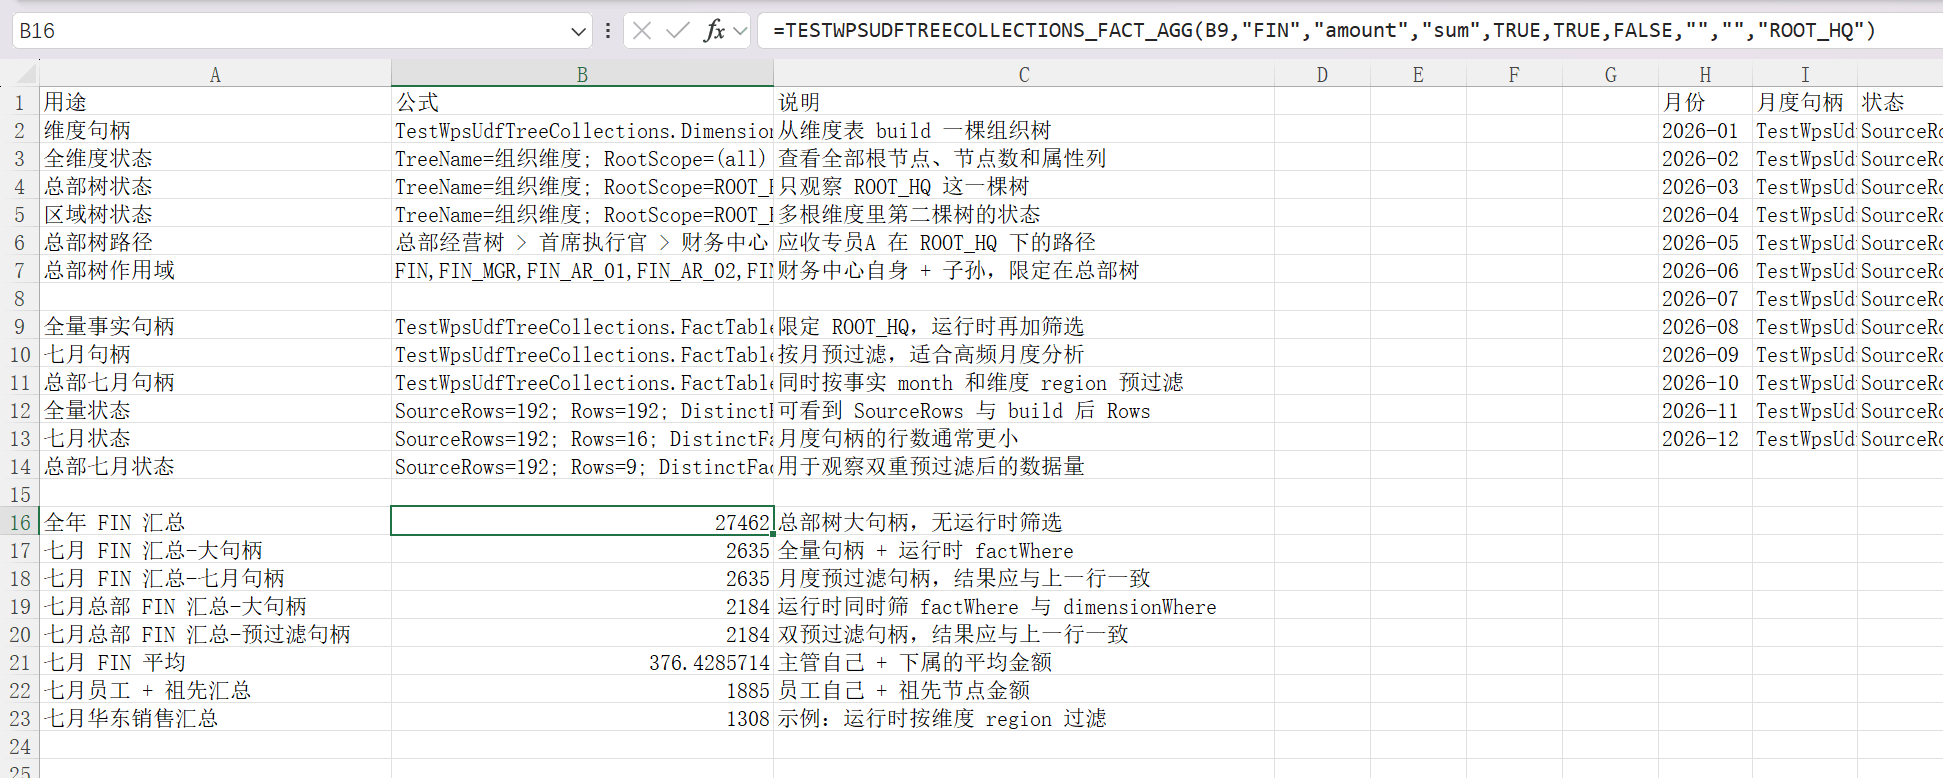1943x778 pixels.
Task: Click the confirm checkmark icon in formula bar
Action: (678, 31)
